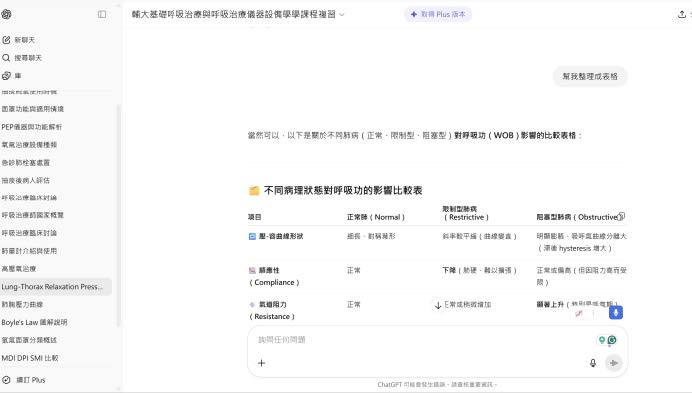Open the 肺量計介紹與使用 chat
The height and width of the screenshot is (393, 692).
coord(29,251)
